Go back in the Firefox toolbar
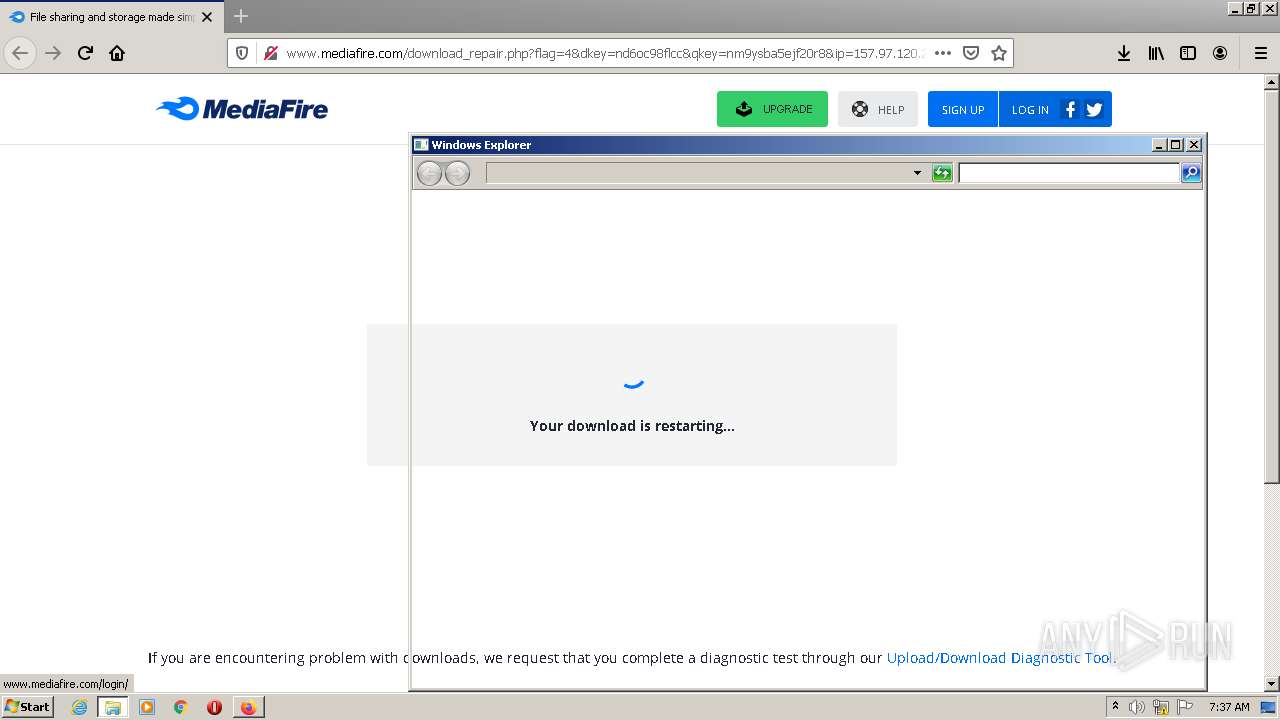Image resolution: width=1280 pixels, height=720 pixels. click(x=20, y=53)
